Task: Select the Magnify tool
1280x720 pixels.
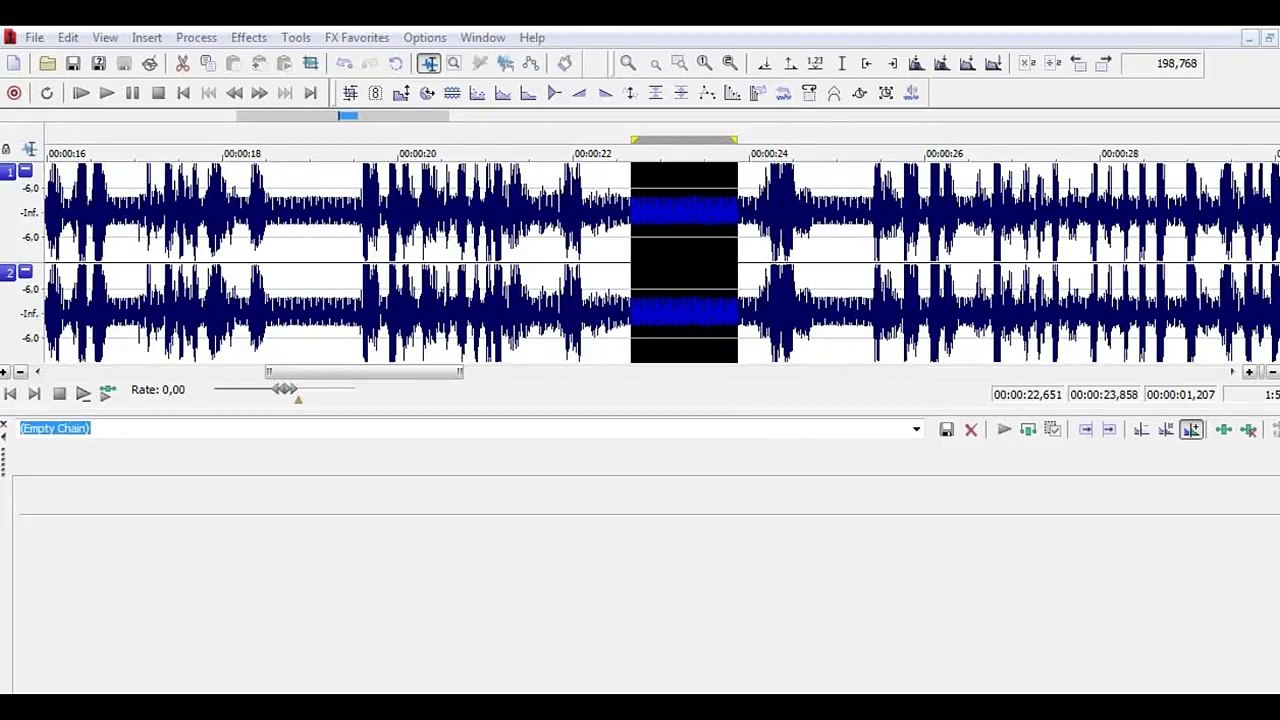Action: tap(454, 63)
